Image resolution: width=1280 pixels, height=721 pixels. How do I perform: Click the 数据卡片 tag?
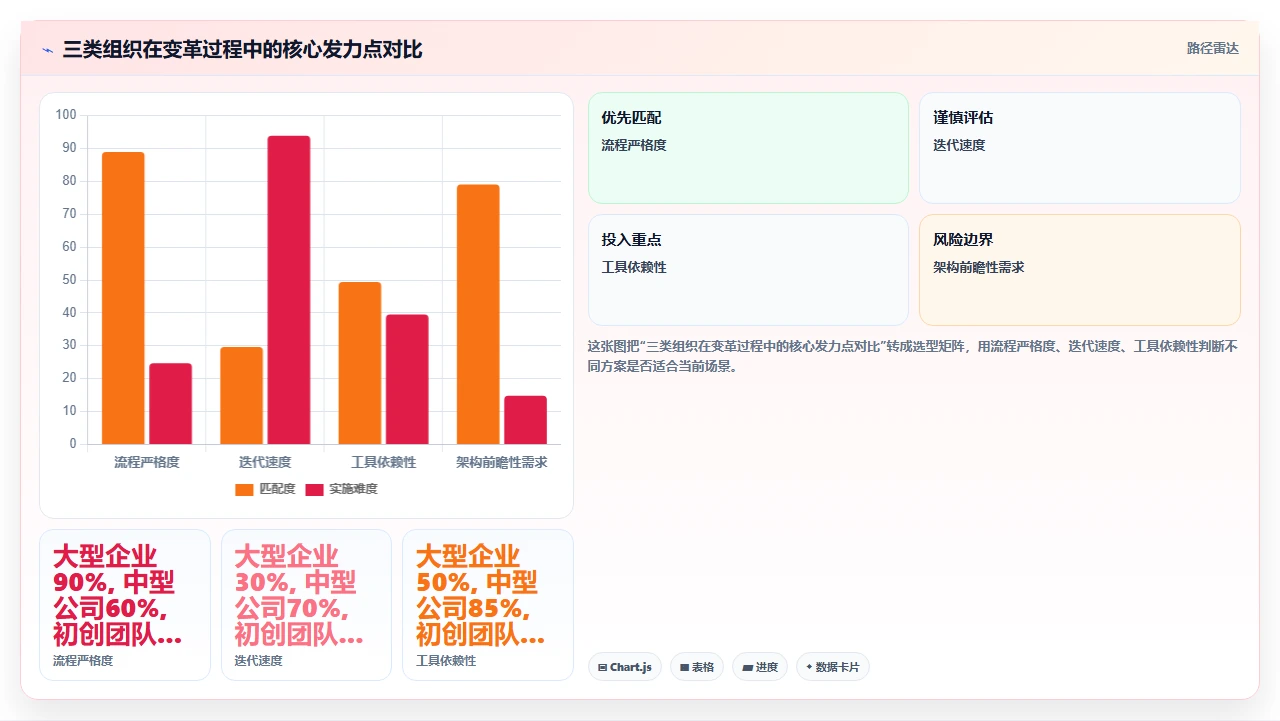(833, 667)
